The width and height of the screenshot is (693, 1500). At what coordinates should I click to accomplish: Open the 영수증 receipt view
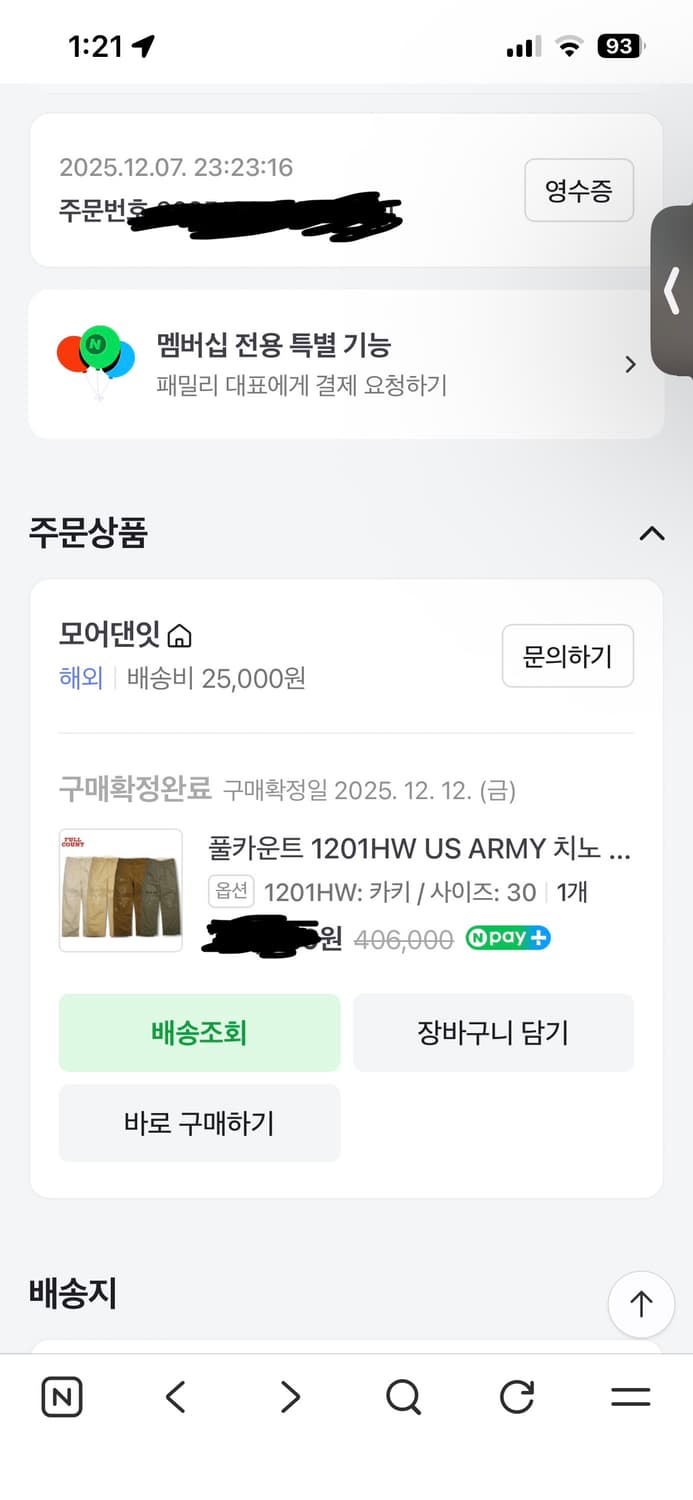point(579,191)
